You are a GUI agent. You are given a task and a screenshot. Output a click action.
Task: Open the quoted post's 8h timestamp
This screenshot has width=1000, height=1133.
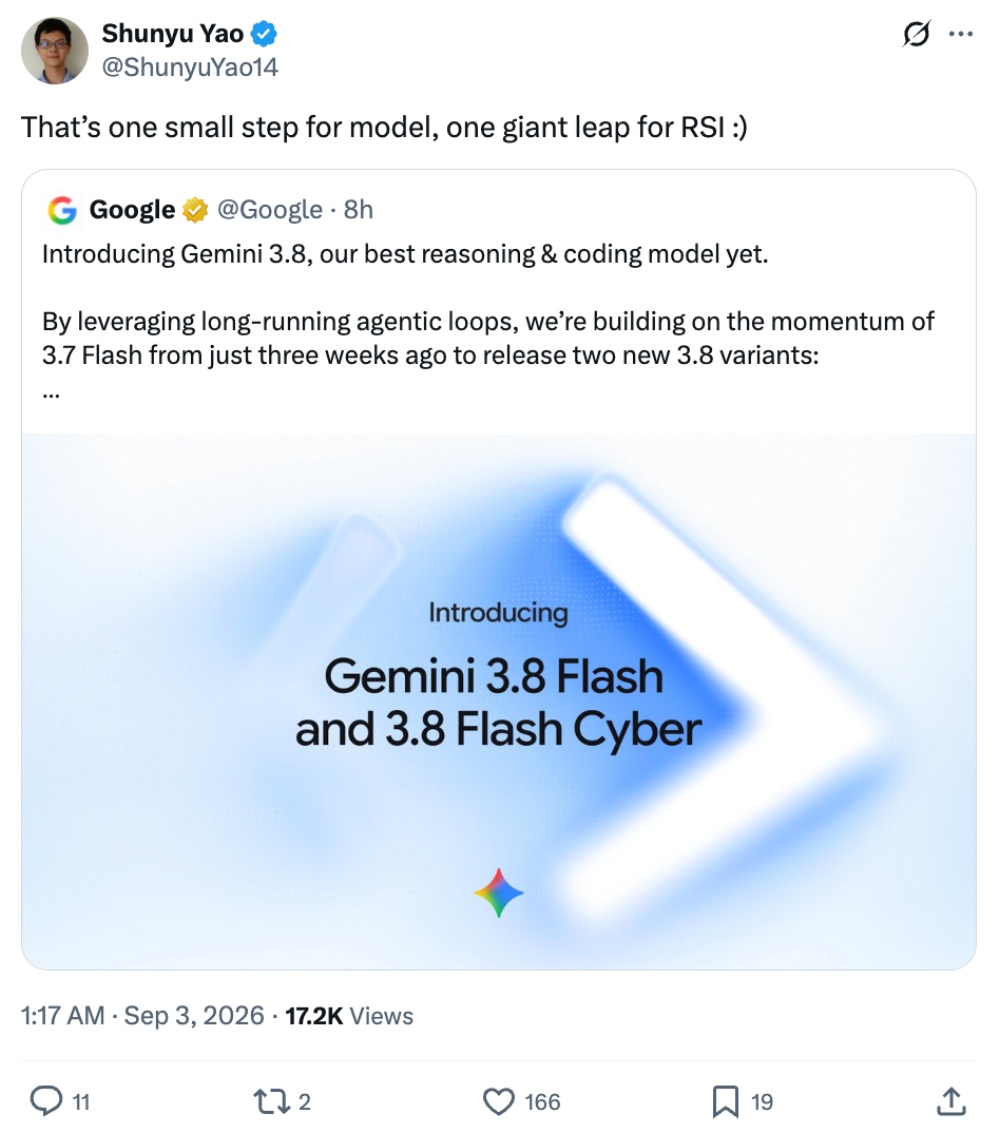point(358,210)
